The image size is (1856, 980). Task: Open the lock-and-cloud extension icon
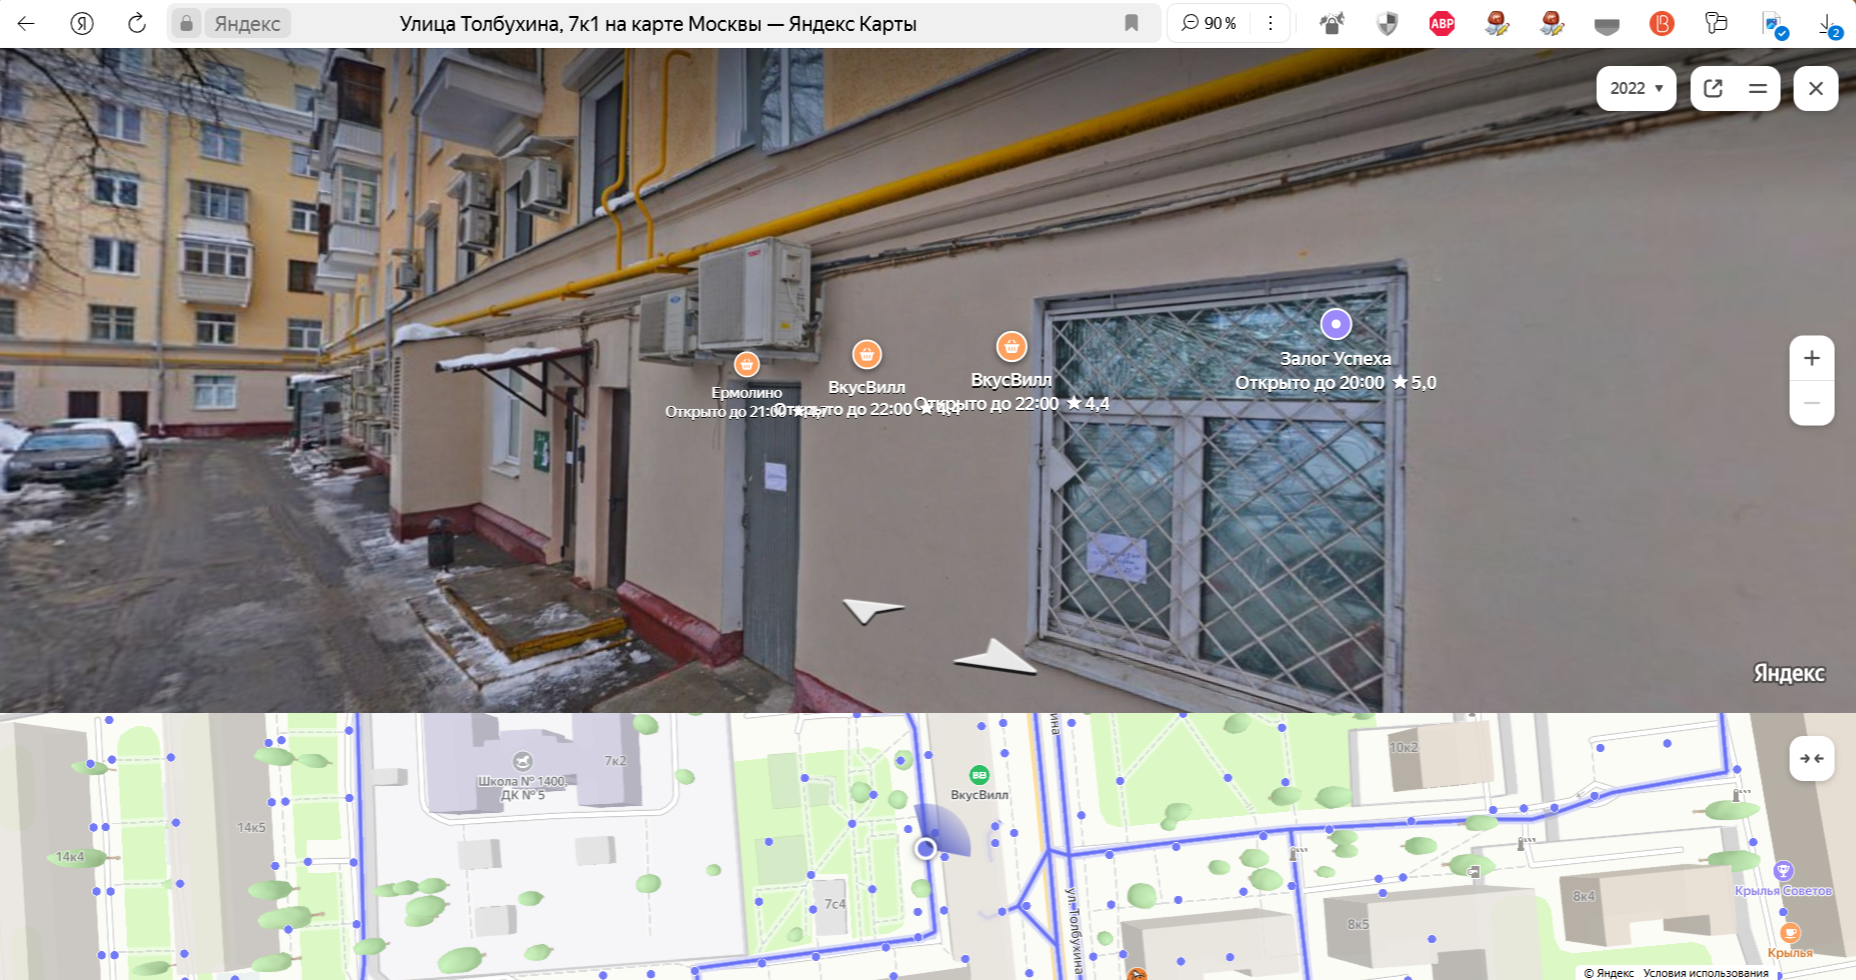(1331, 23)
